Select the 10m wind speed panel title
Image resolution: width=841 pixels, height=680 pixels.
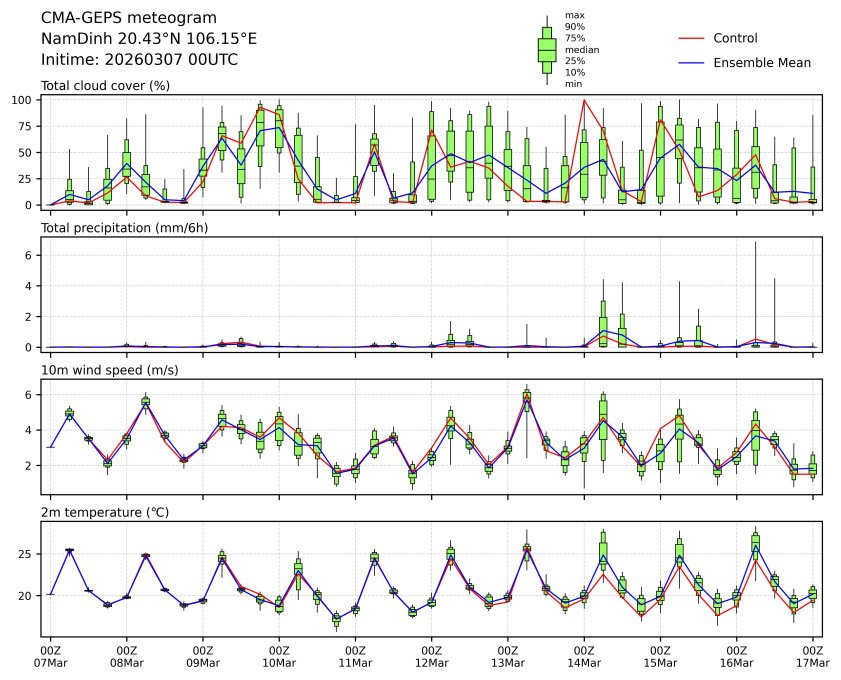110,370
